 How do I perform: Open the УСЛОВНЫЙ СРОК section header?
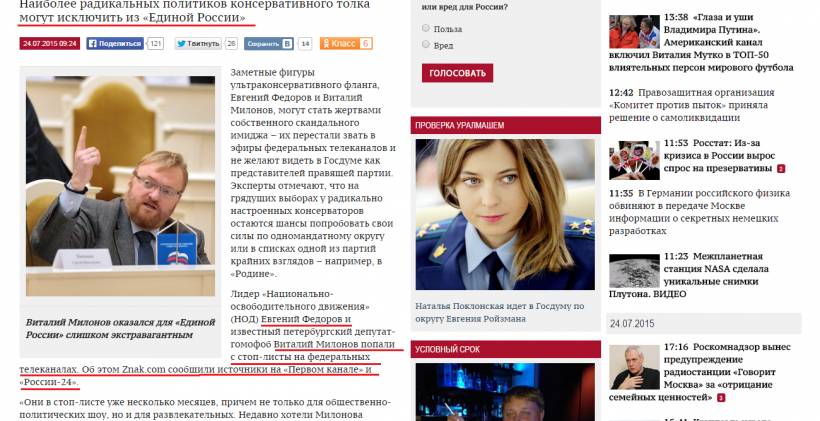click(506, 349)
